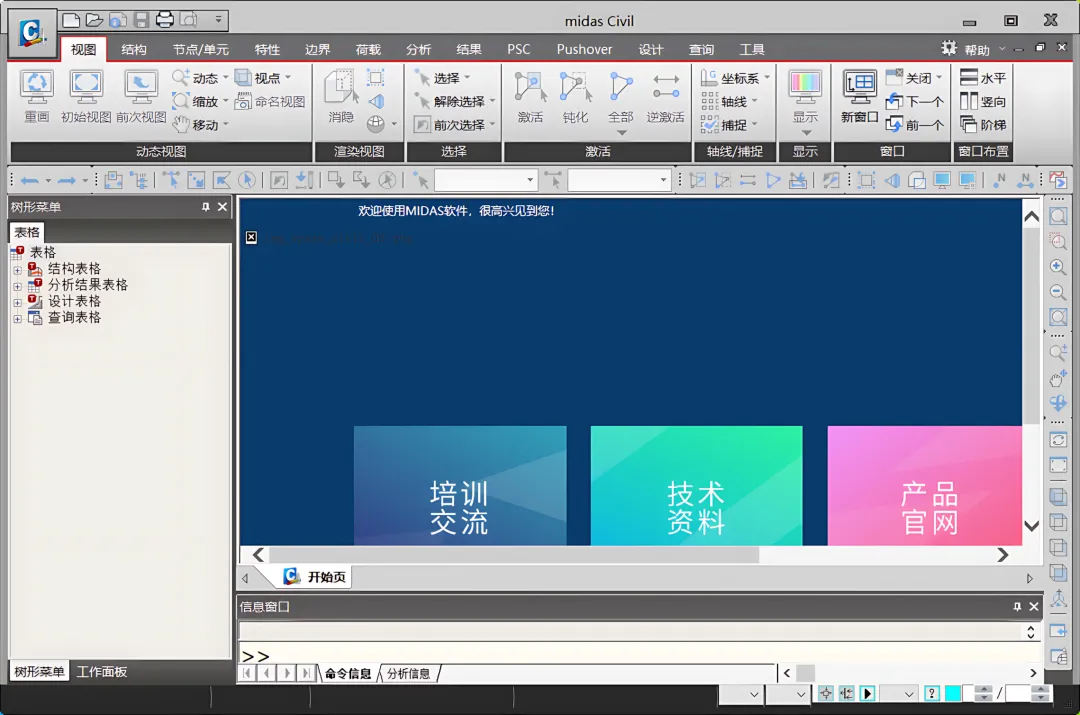1080x715 pixels.
Task: Expand the 结构表格 tree node
Action: 17,269
